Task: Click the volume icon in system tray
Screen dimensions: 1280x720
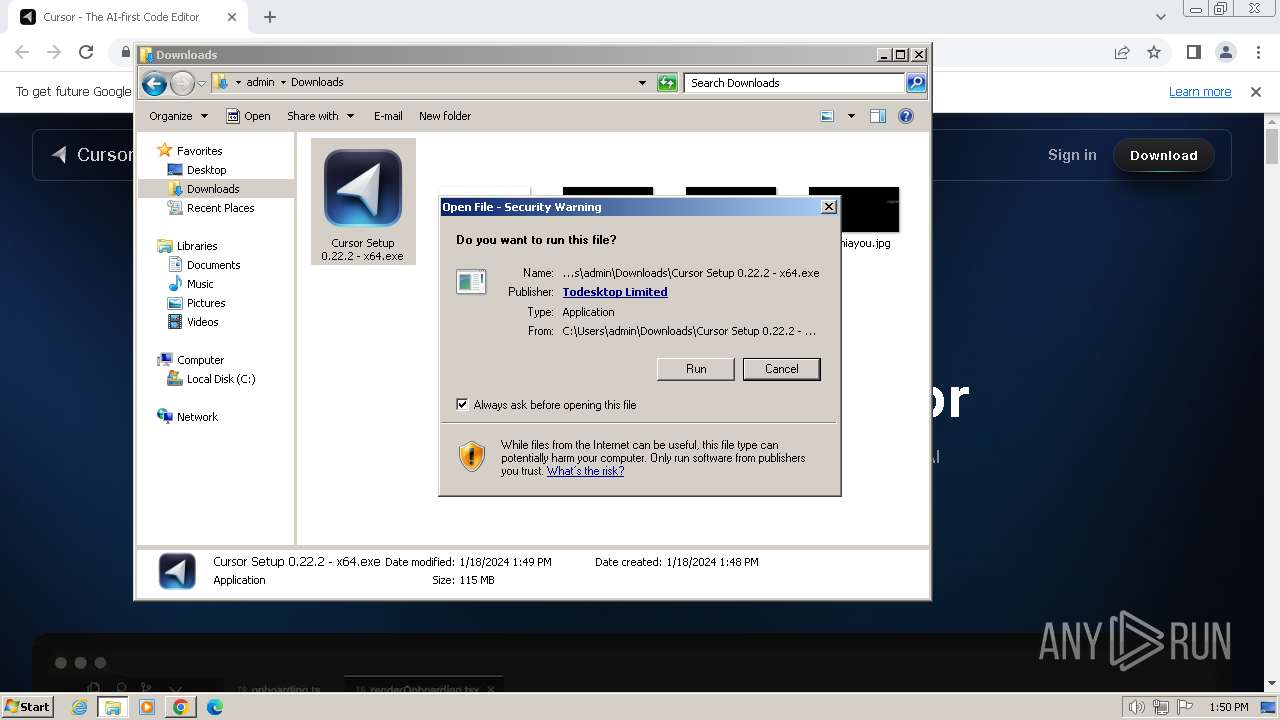Action: (x=1137, y=707)
